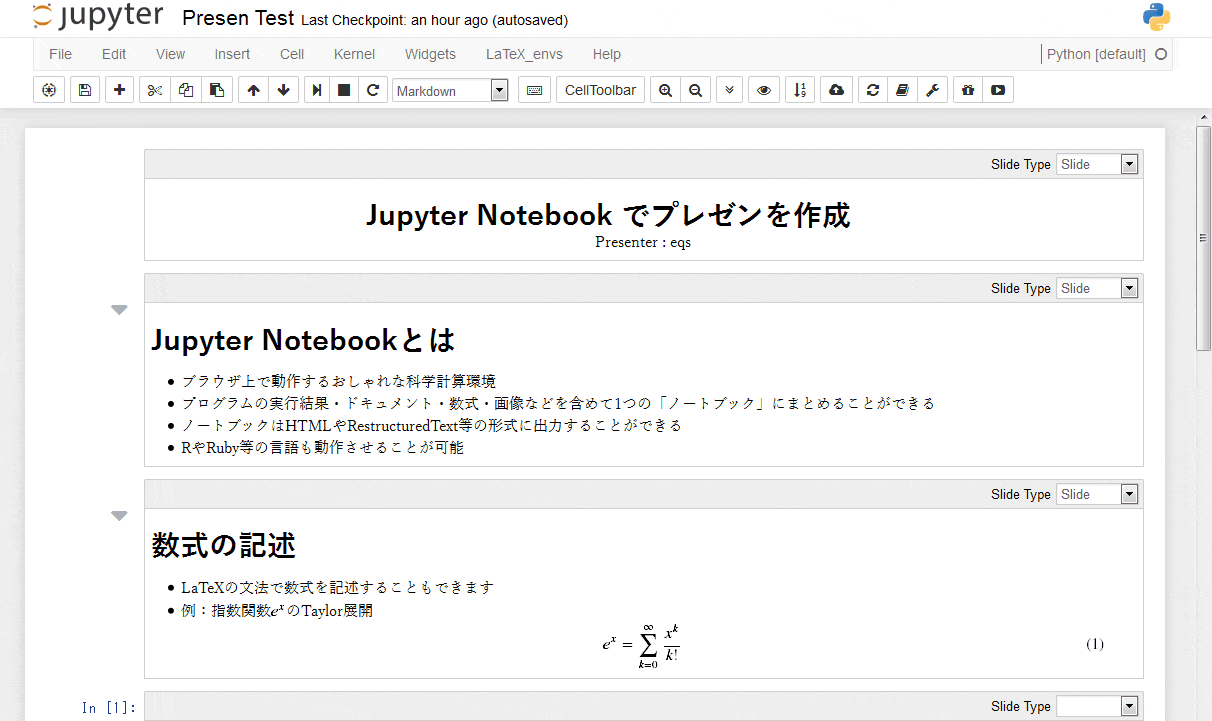Select the title cell heading Jupyter Notebook でプレゼンを作成

point(608,214)
